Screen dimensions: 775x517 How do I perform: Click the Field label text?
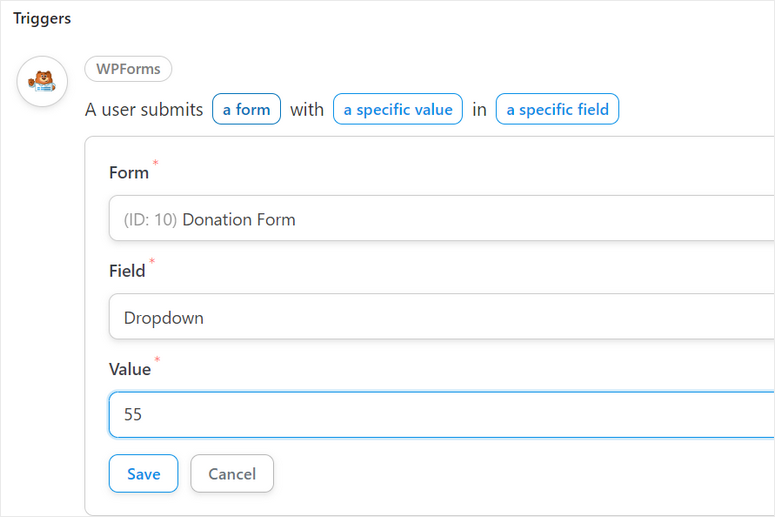126,271
